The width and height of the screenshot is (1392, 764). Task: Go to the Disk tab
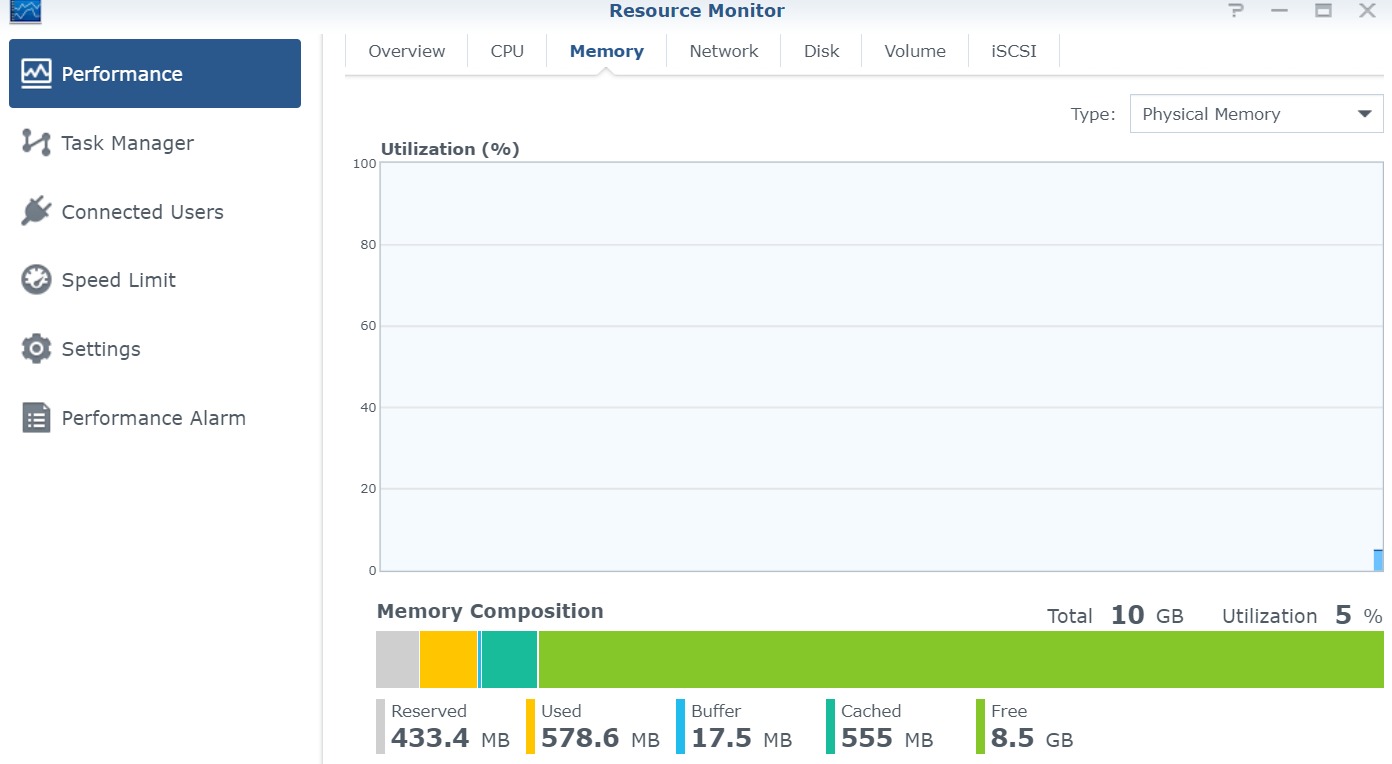coord(821,51)
